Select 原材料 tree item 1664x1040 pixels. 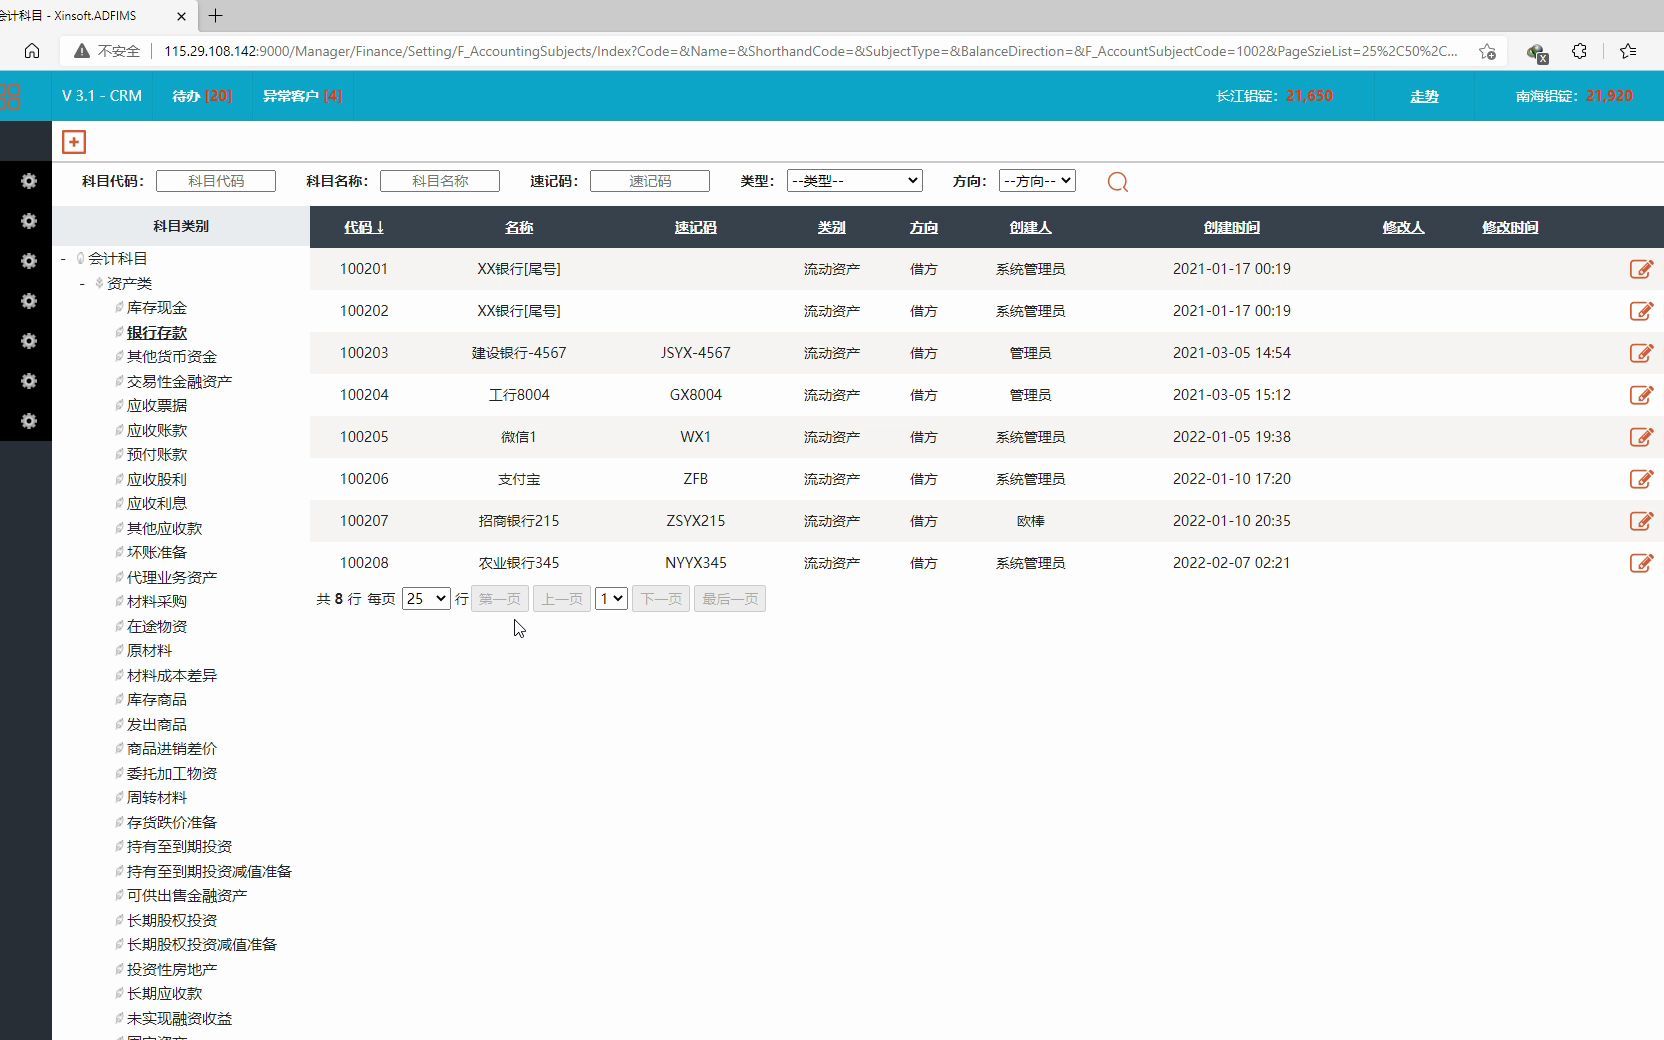(149, 651)
